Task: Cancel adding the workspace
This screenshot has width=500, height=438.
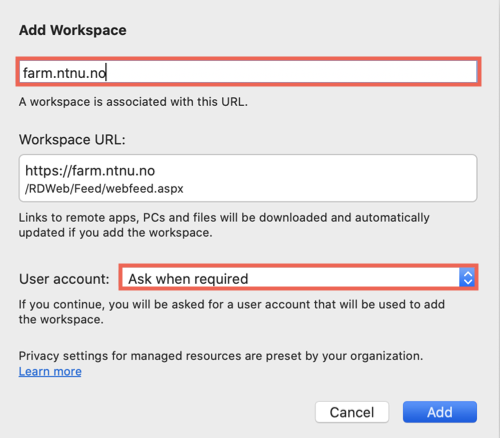Action: 352,412
